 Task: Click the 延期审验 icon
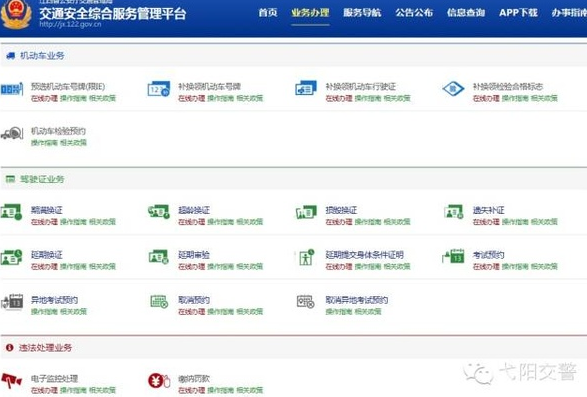click(x=159, y=257)
